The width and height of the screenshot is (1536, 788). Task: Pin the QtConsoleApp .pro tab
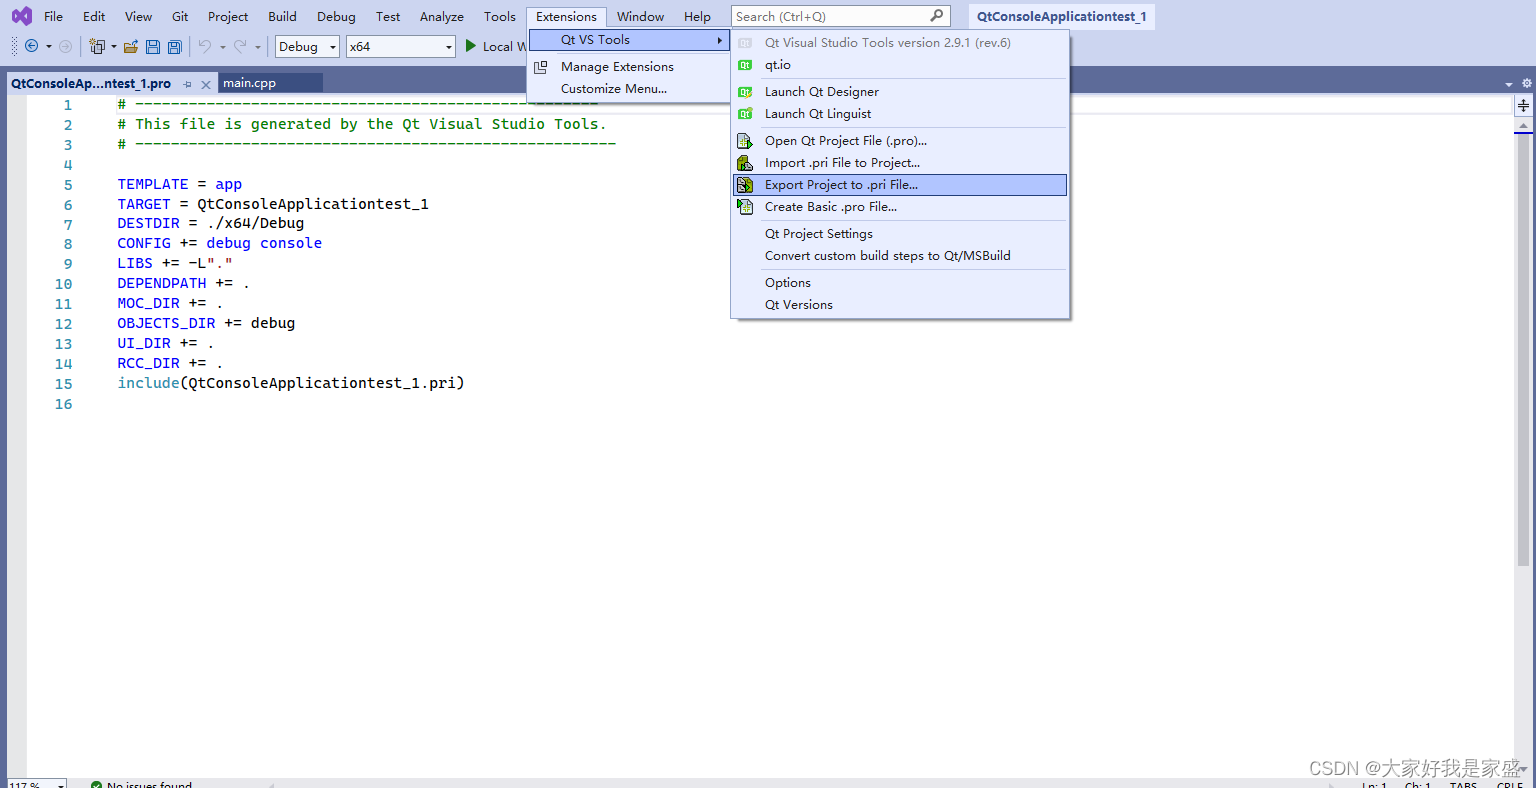tap(187, 84)
